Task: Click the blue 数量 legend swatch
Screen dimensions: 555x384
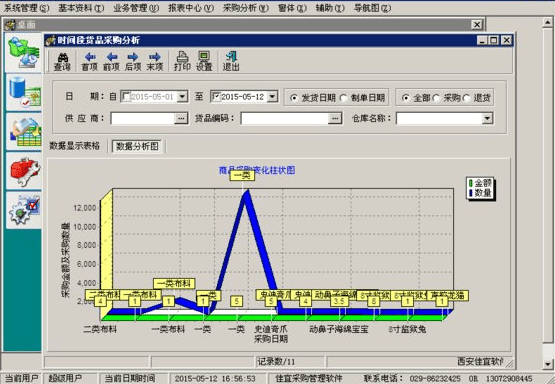Action: pyautogui.click(x=471, y=193)
